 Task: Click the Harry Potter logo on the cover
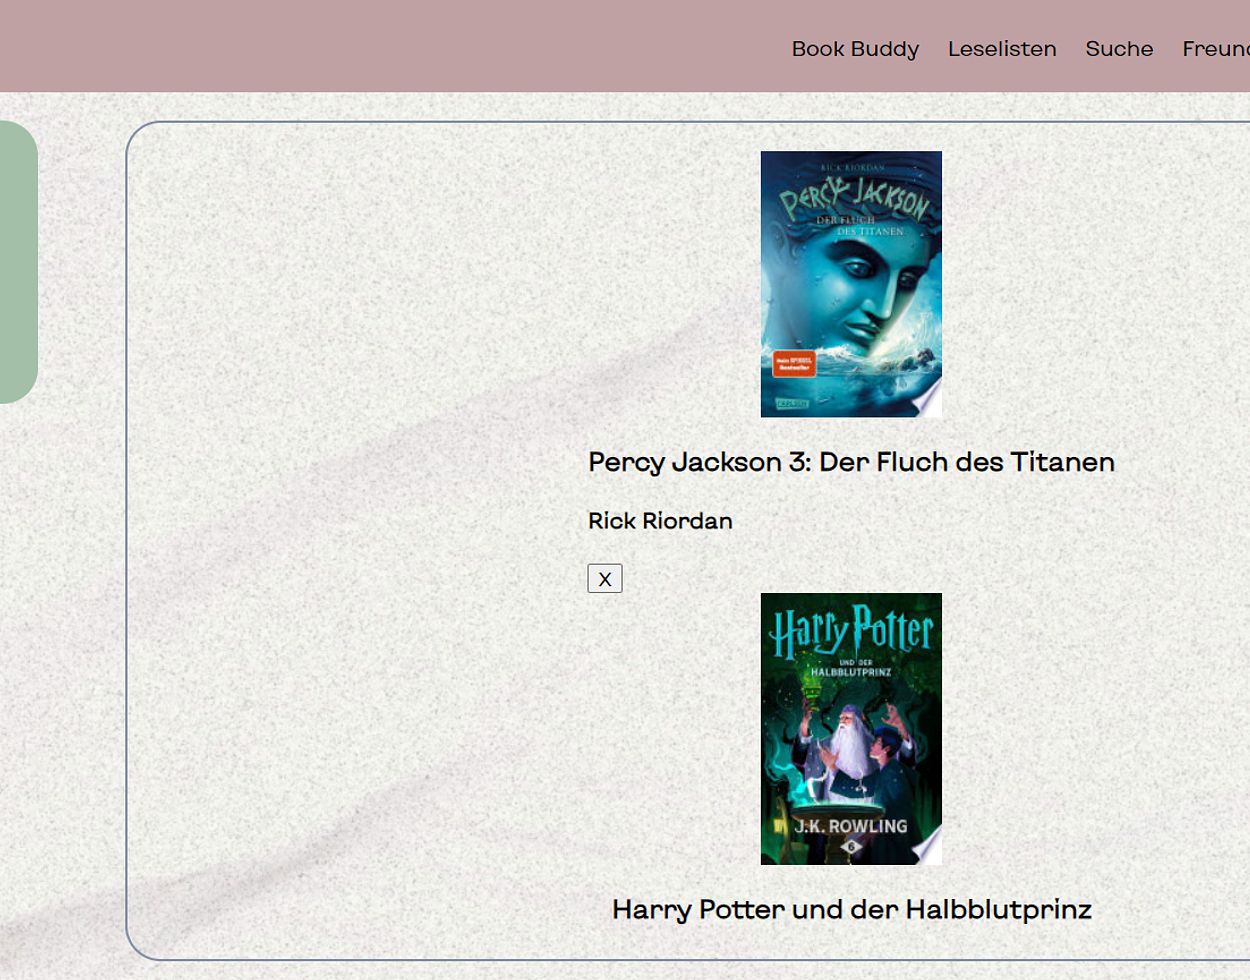(851, 632)
